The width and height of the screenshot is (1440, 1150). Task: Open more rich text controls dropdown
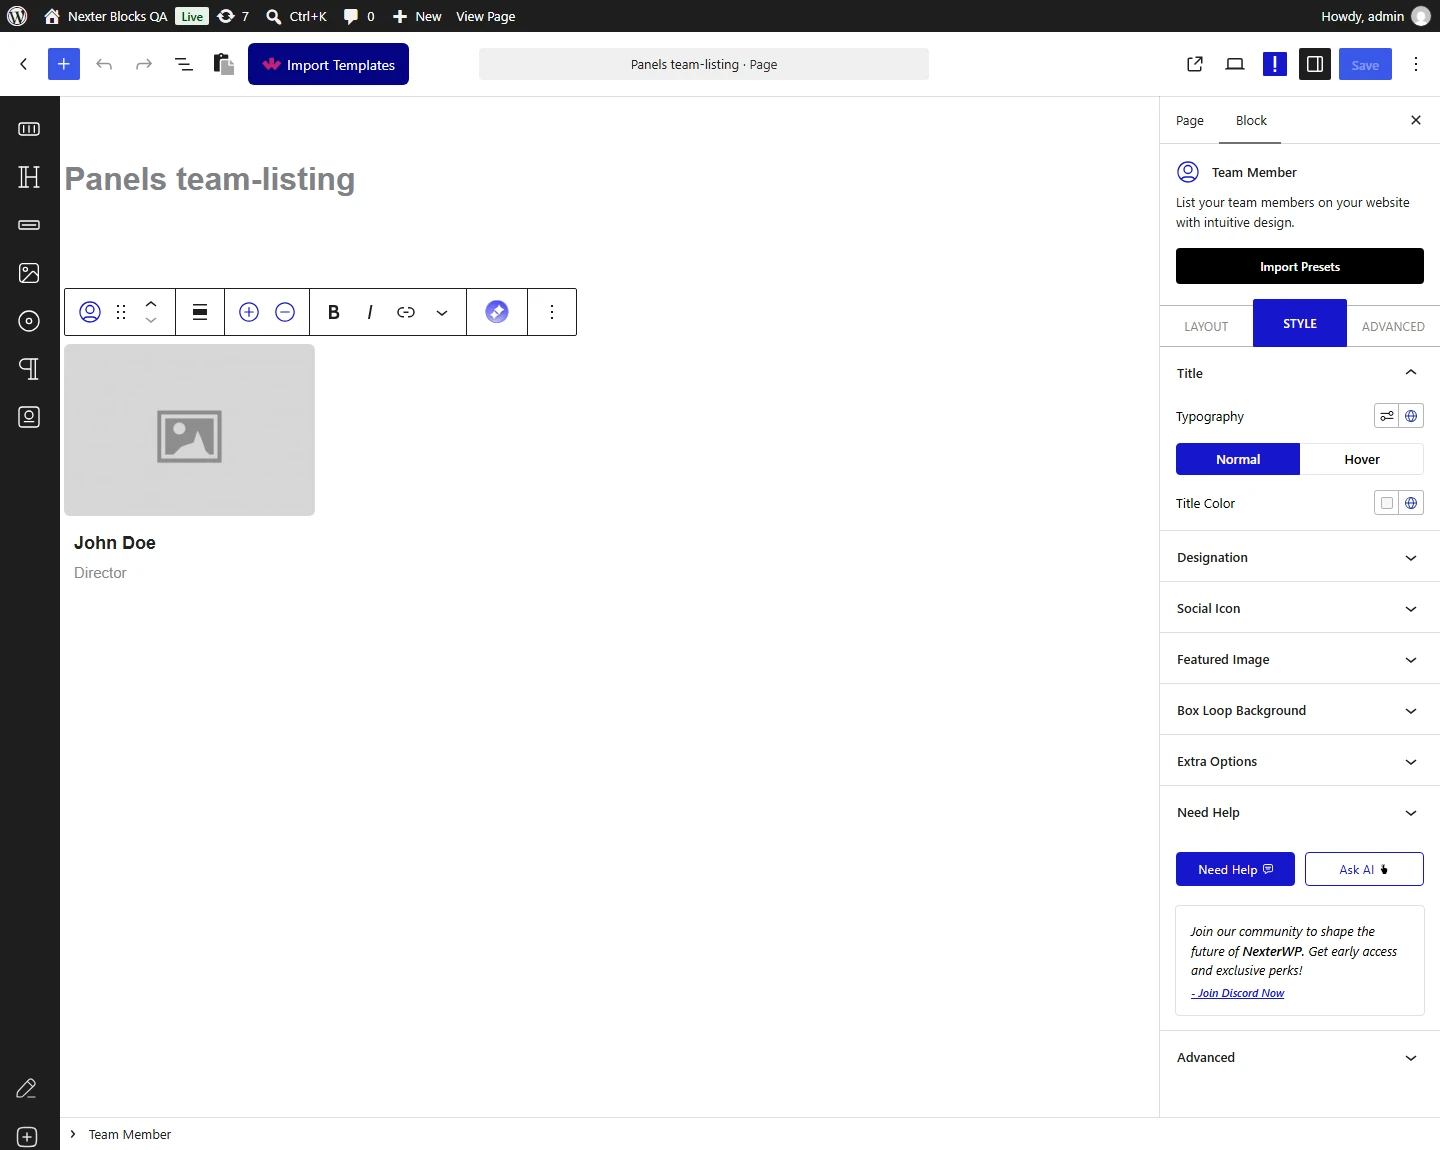pyautogui.click(x=442, y=312)
